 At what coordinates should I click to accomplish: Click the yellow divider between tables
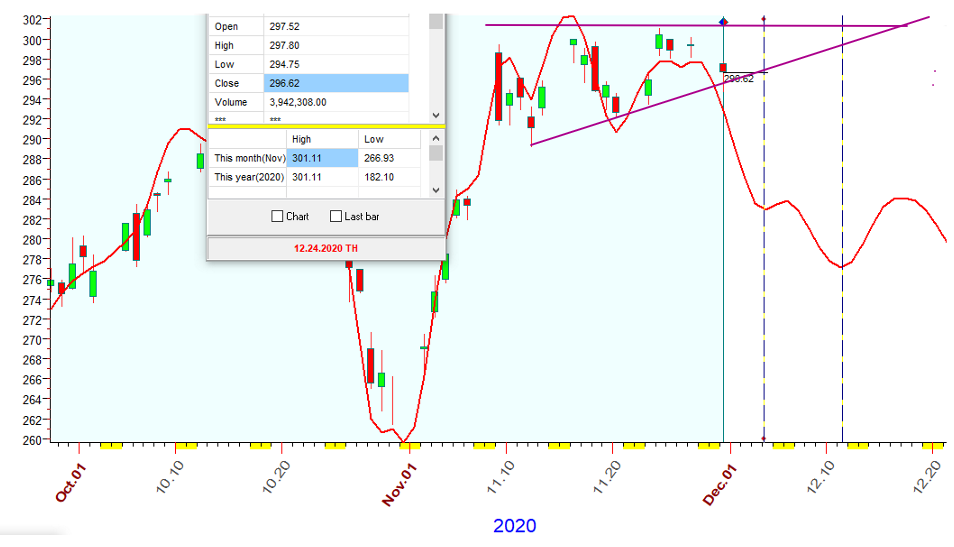(326, 126)
